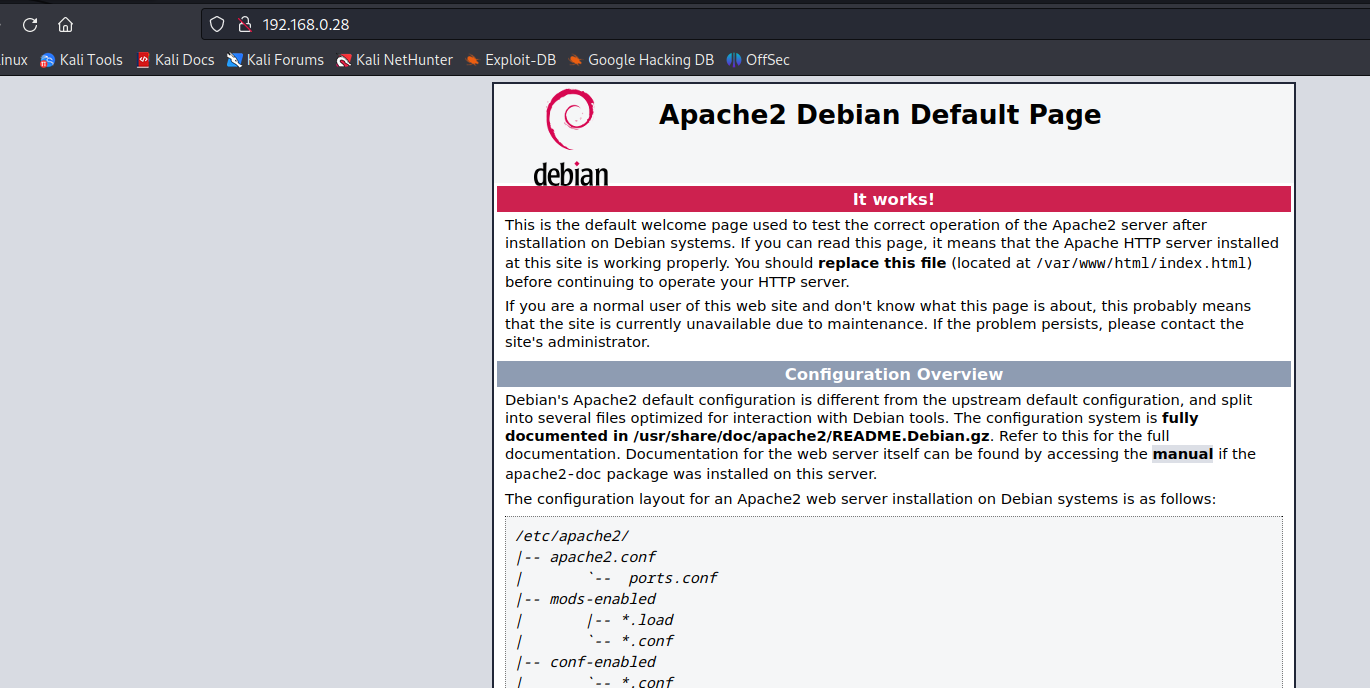Click the Debian logo image
This screenshot has height=688, width=1370.
570,137
